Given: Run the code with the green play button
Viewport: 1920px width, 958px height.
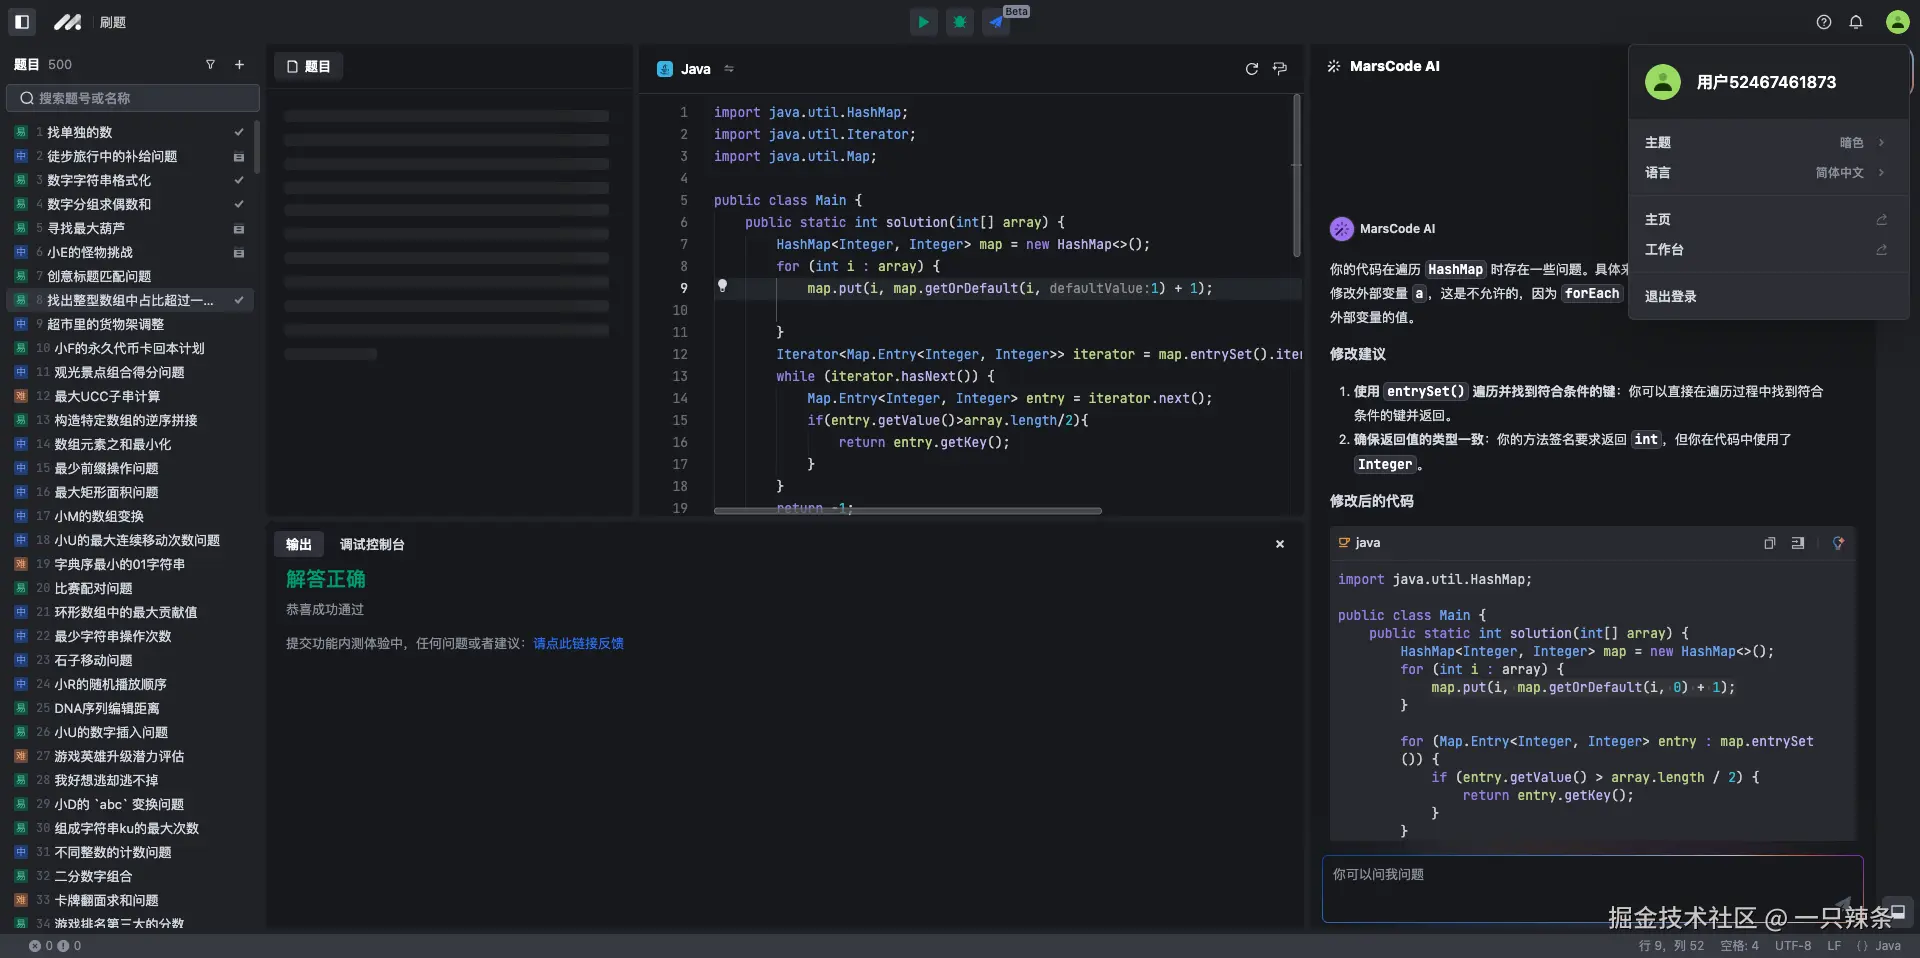Looking at the screenshot, I should pyautogui.click(x=923, y=22).
